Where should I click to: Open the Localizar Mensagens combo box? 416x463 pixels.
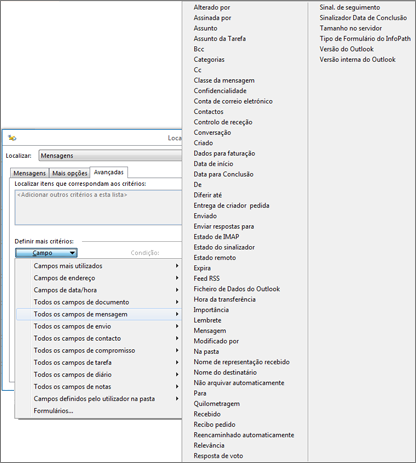coord(110,156)
